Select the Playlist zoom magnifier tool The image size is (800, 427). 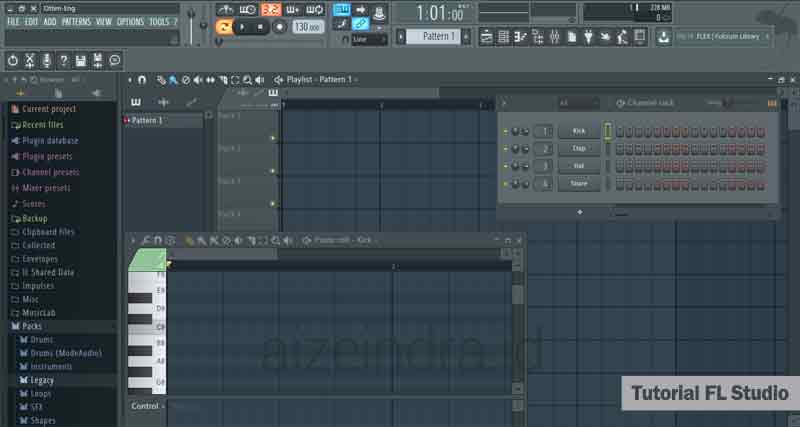(x=247, y=80)
